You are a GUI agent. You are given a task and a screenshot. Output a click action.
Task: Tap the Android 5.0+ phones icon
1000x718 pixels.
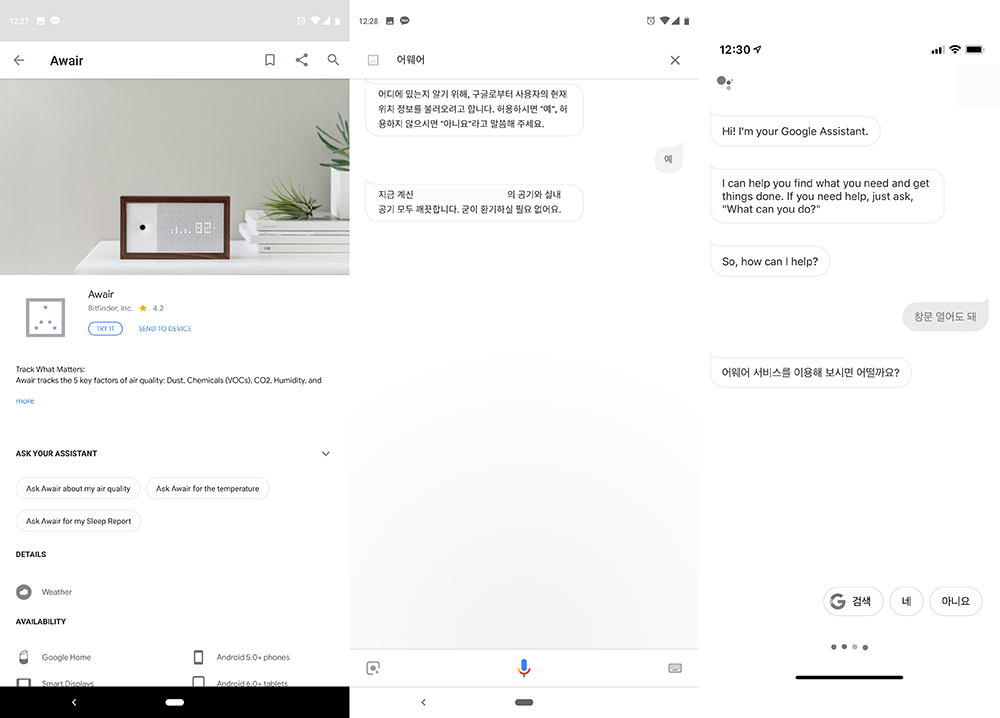tap(198, 657)
